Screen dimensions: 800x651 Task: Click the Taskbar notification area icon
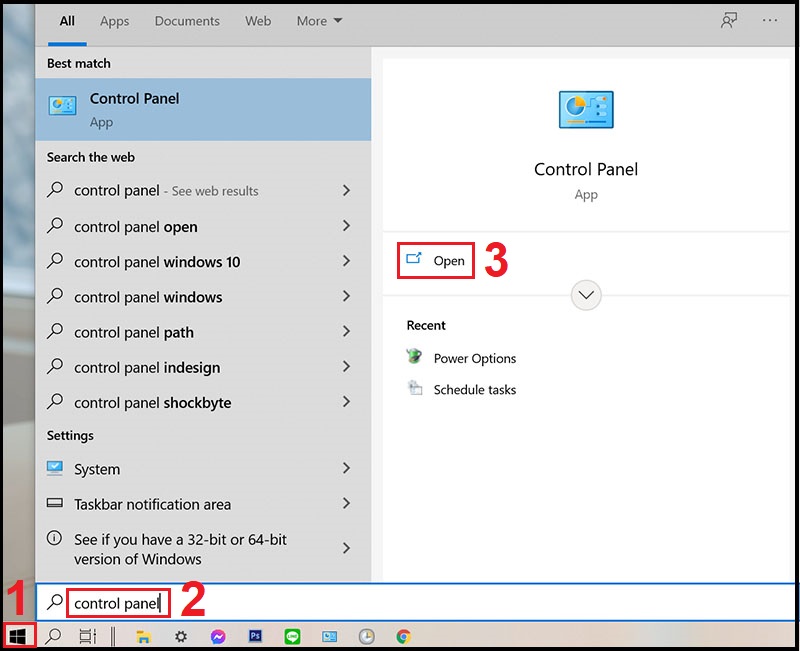tap(55, 503)
